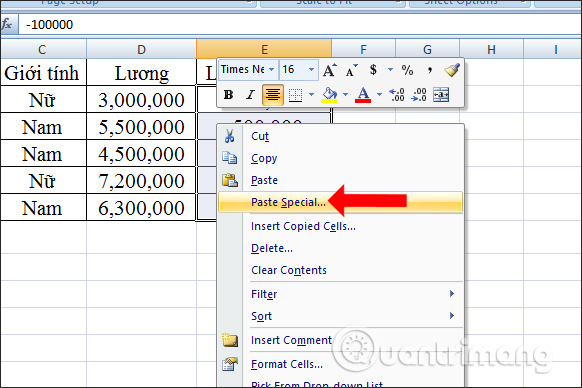Select cell with 5,500,000
The width and height of the screenshot is (582, 388).
(141, 127)
